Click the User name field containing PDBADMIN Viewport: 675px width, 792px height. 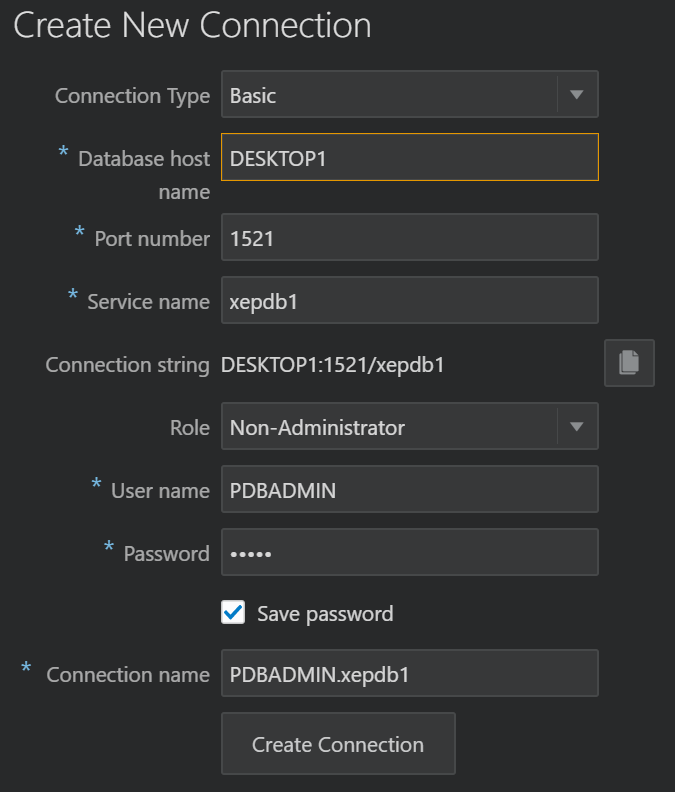pyautogui.click(x=409, y=490)
